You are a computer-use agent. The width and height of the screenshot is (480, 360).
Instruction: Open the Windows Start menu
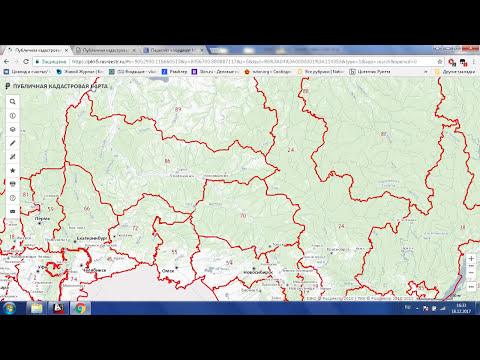[9, 308]
